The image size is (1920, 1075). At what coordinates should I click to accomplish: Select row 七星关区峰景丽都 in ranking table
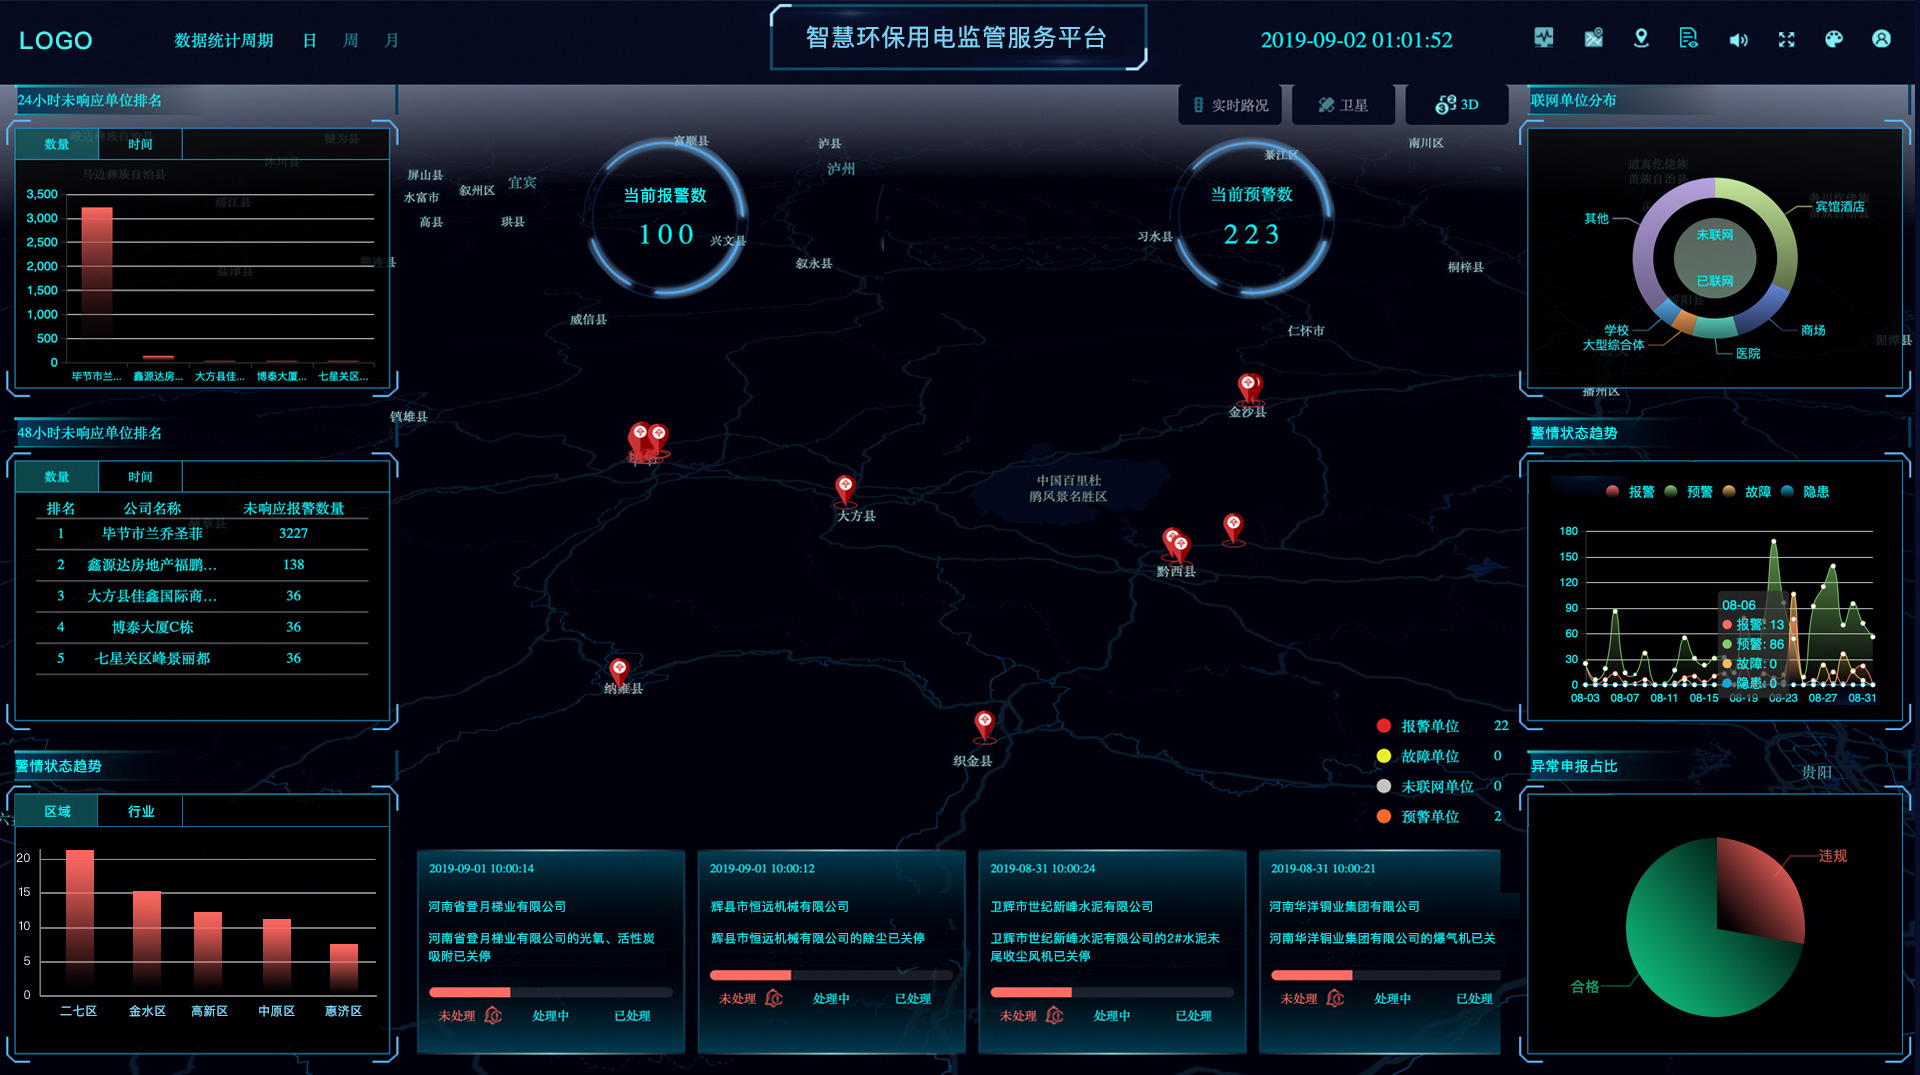(202, 658)
